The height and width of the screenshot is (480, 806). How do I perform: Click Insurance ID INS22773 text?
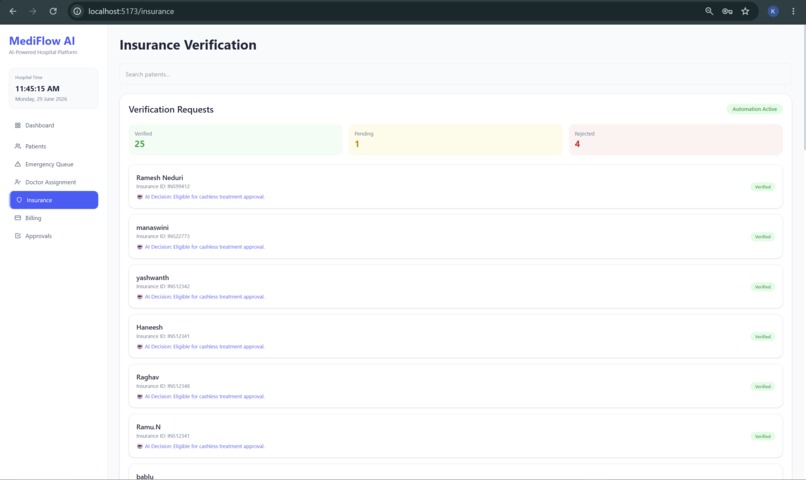[x=163, y=236]
